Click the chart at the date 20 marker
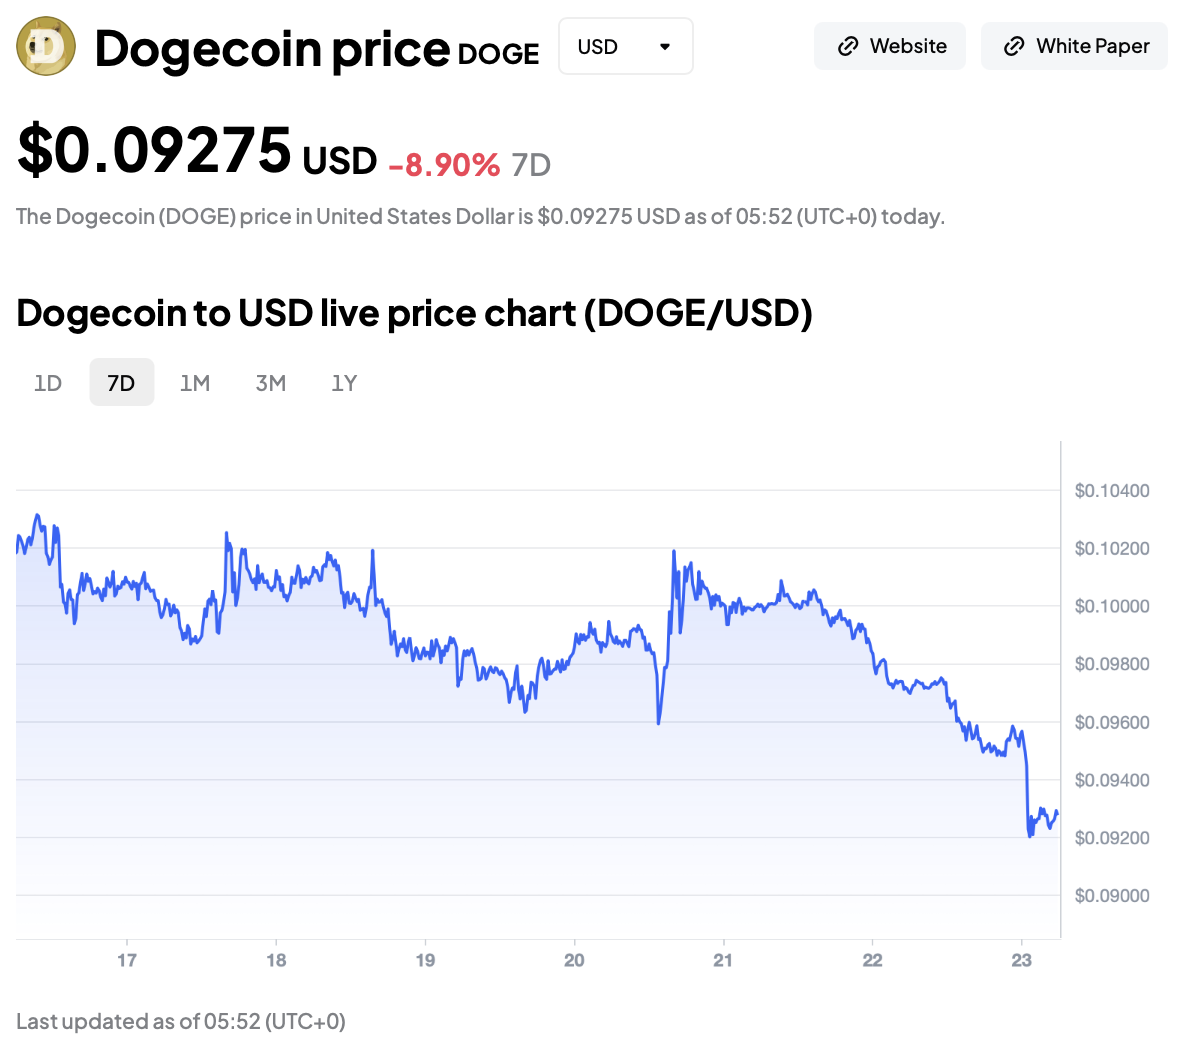Viewport: 1190px width, 1050px height. [574, 960]
